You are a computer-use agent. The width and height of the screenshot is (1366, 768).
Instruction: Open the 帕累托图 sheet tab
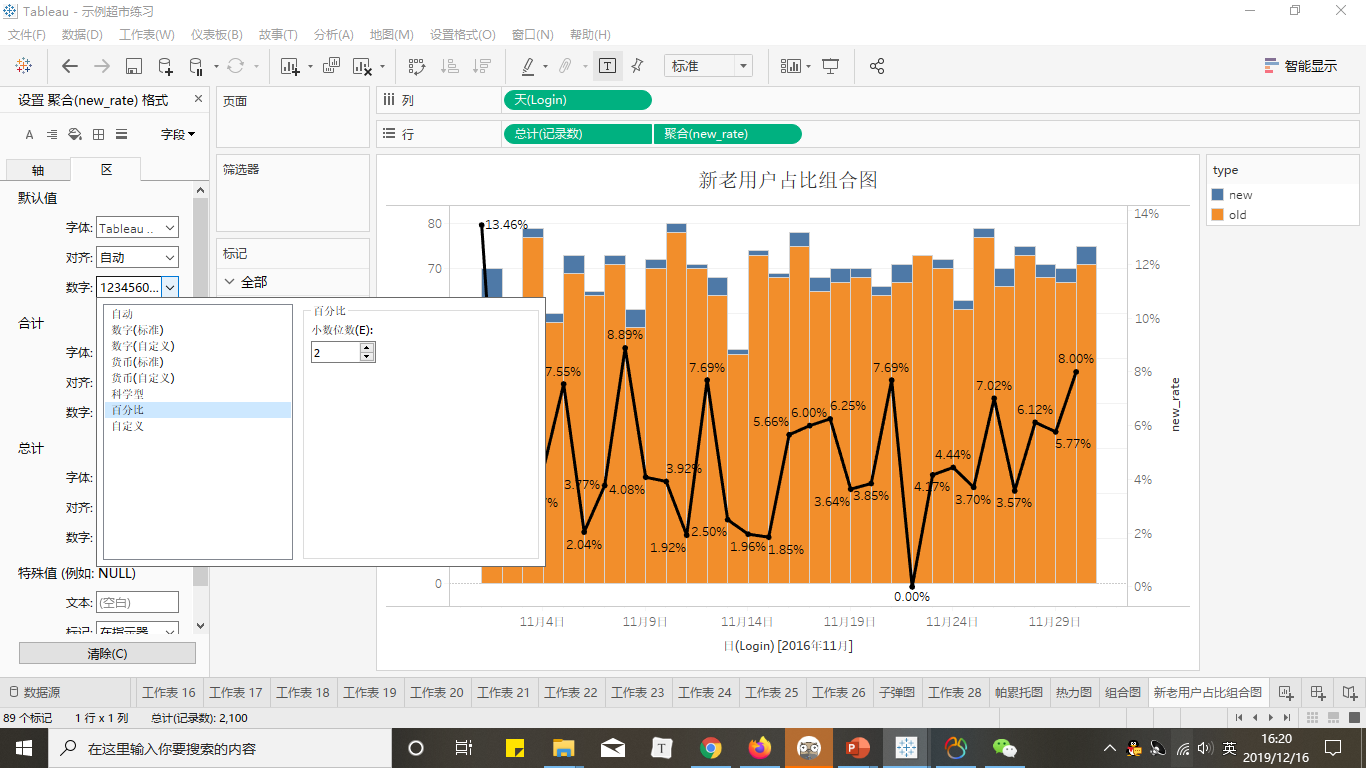tap(1019, 692)
